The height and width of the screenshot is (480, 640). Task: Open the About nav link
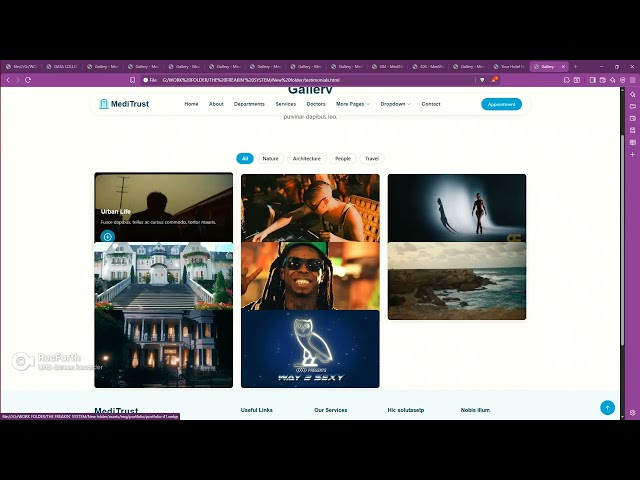pyautogui.click(x=216, y=104)
